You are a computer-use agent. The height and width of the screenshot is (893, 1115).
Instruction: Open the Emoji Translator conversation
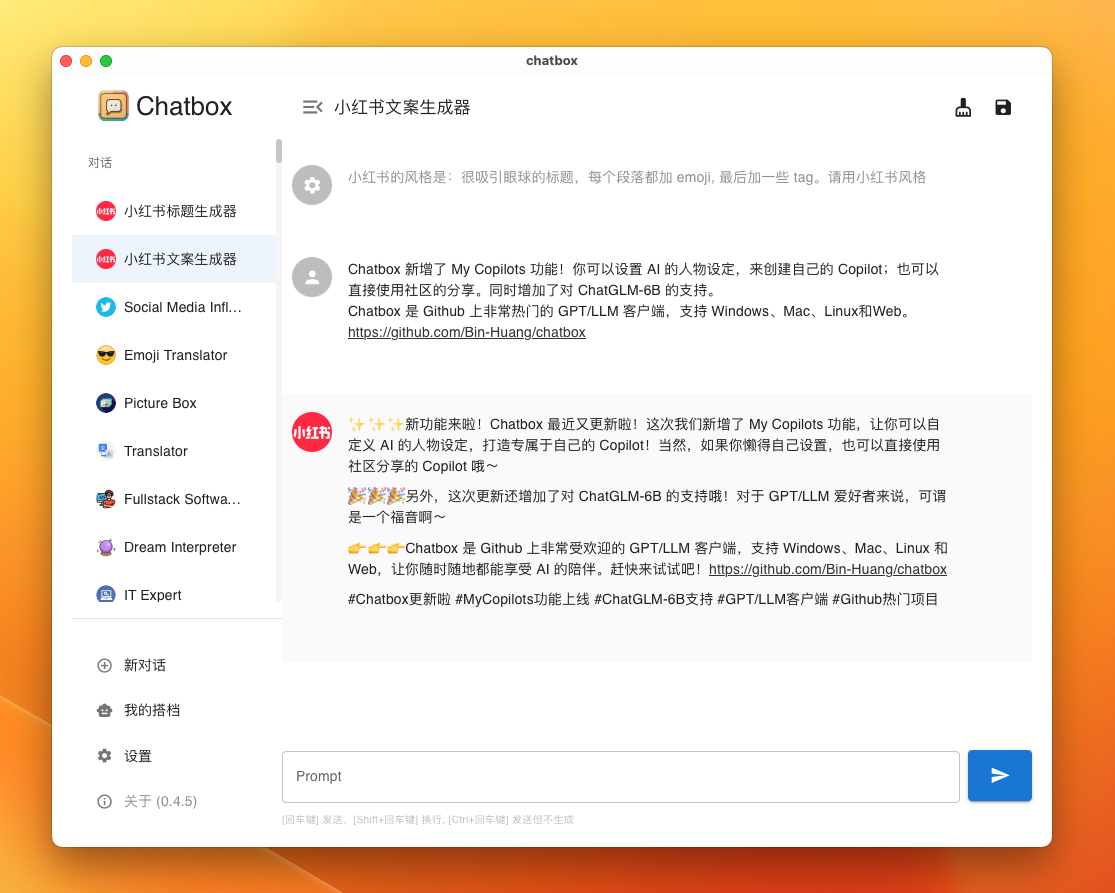click(174, 355)
